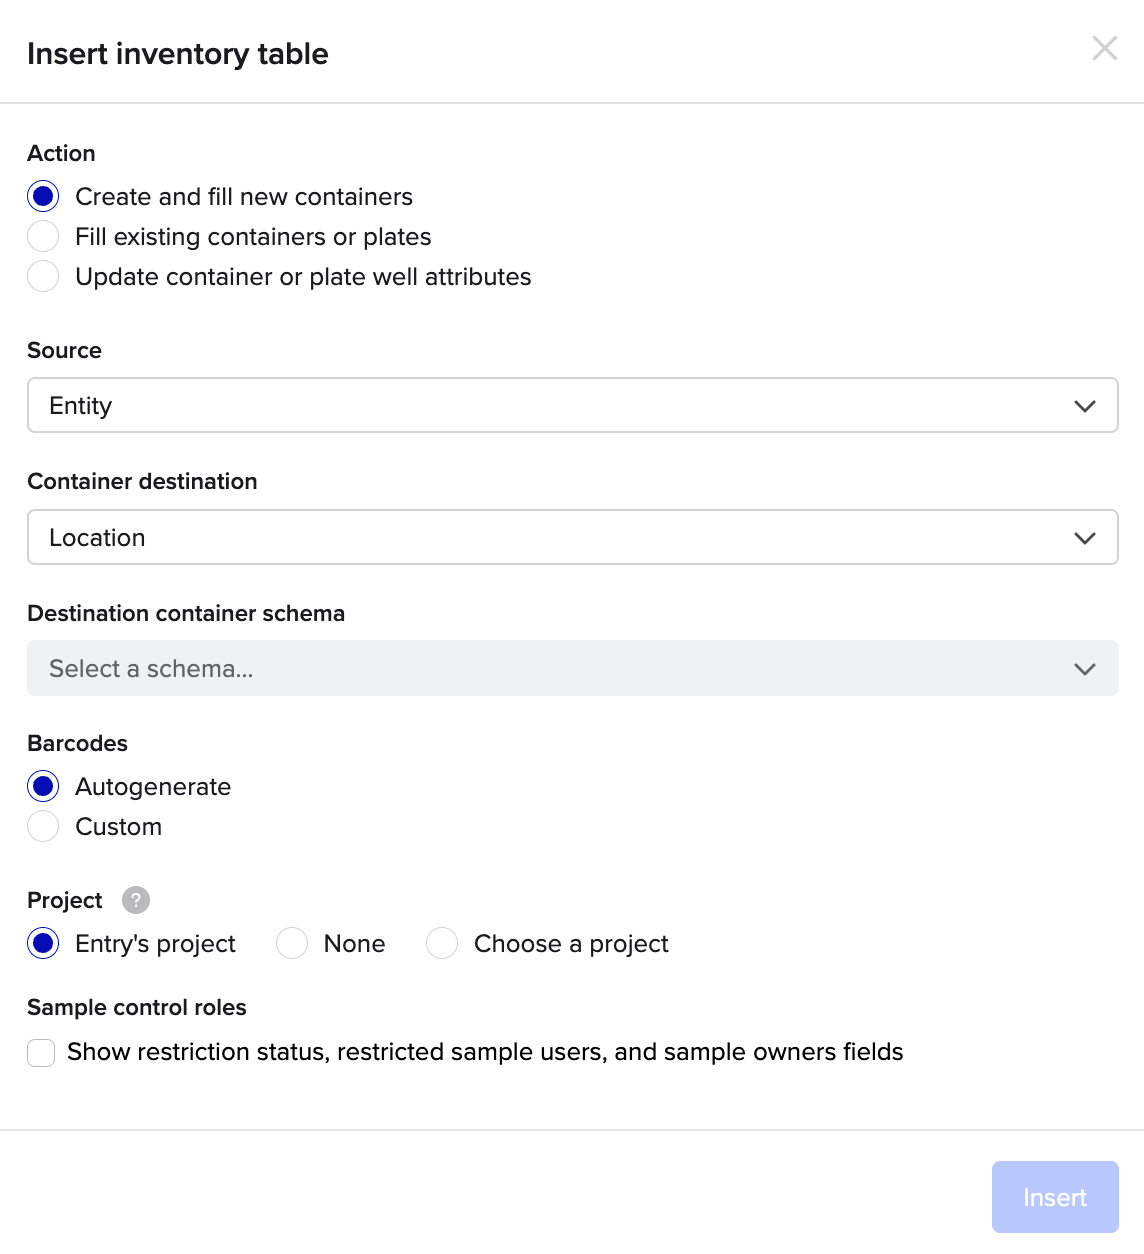Expand the Source dropdown chevron
Image resolution: width=1144 pixels, height=1254 pixels.
click(1085, 405)
